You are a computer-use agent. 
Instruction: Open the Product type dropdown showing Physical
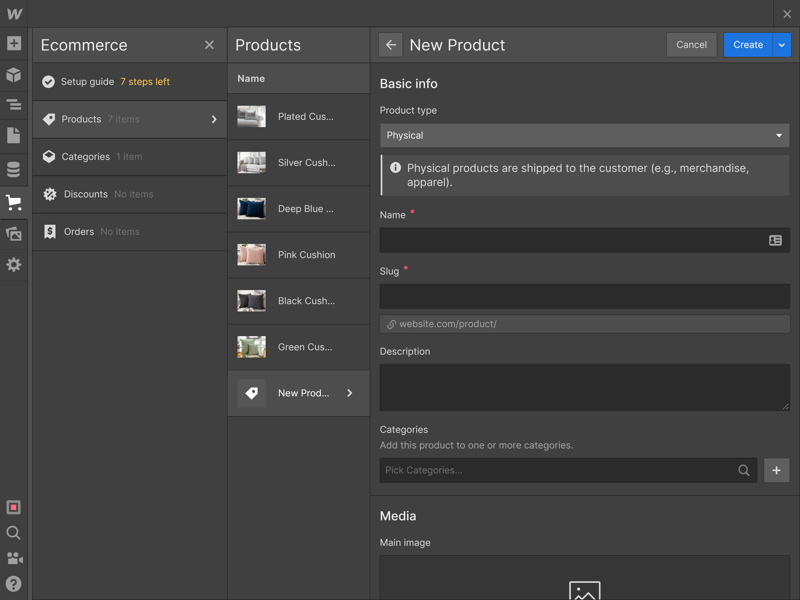[584, 135]
